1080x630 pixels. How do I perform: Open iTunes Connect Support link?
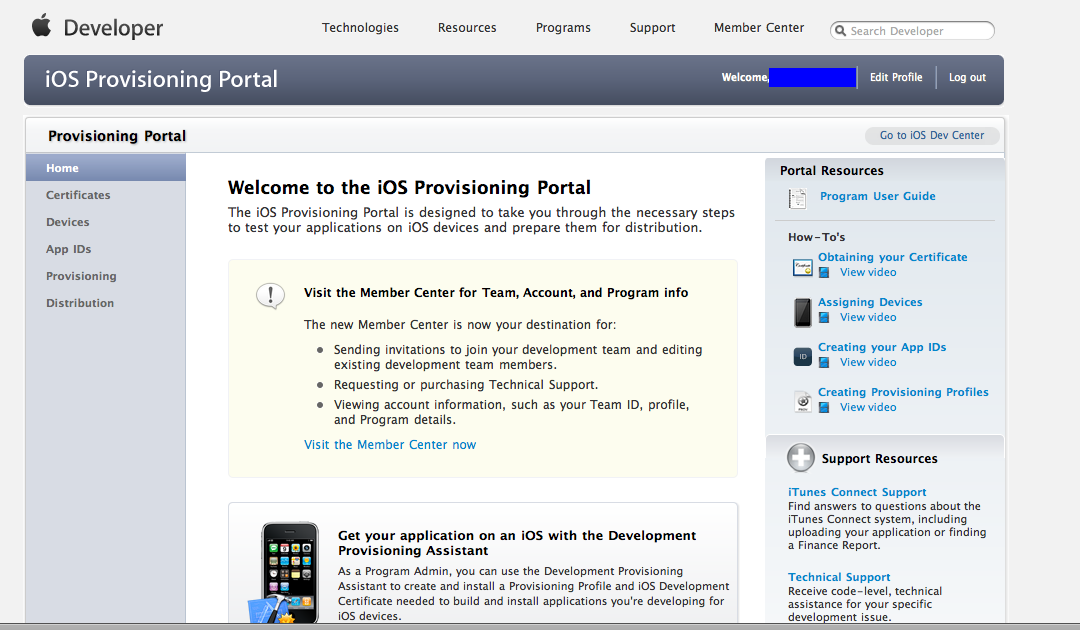tap(857, 492)
